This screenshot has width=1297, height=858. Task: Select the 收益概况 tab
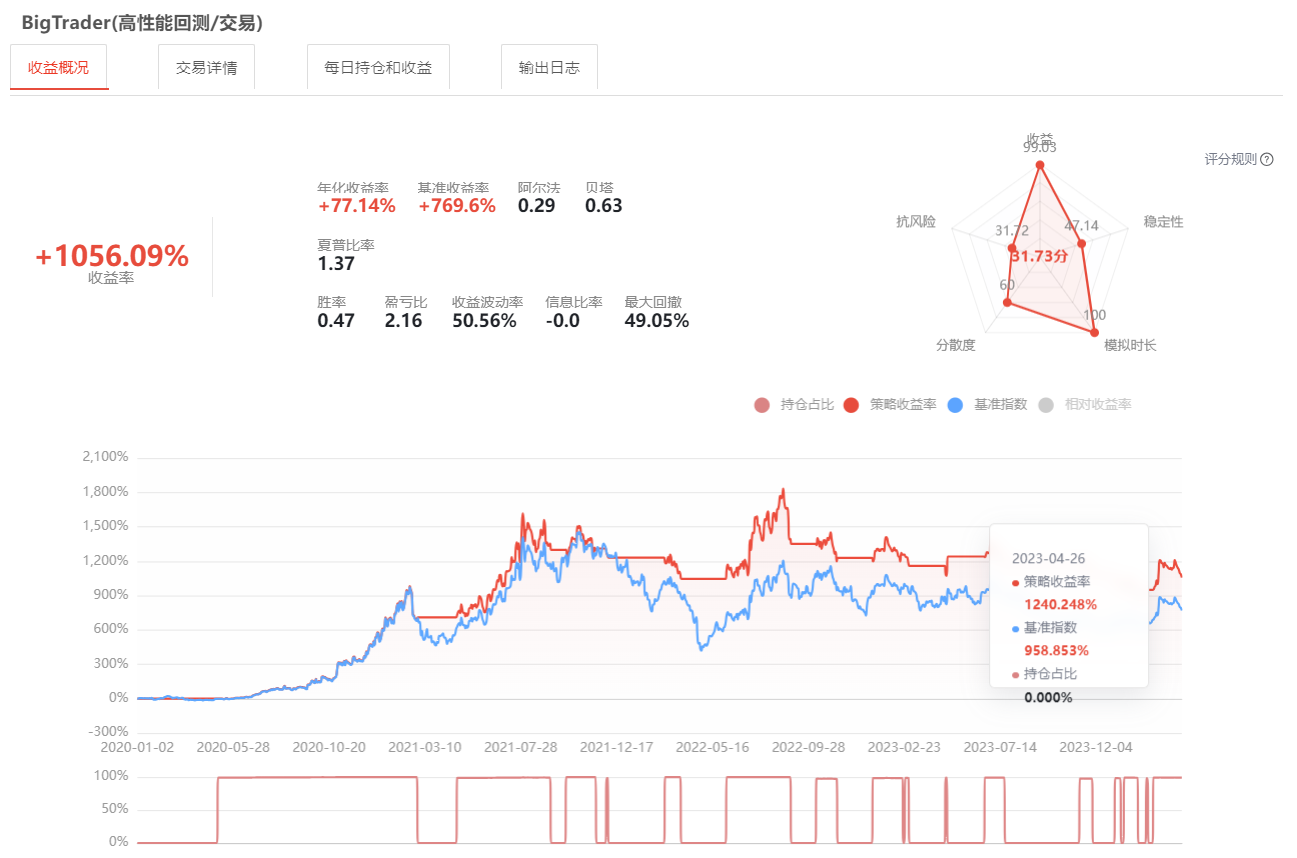click(58, 68)
